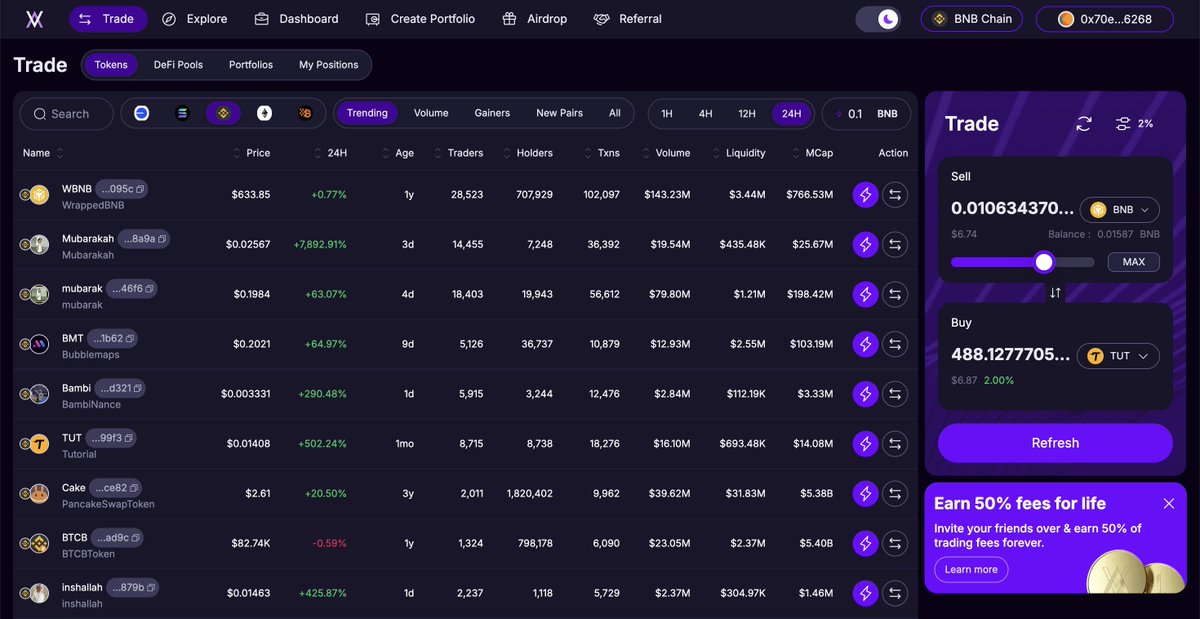Copy TUT contract address ...99f3
Viewport: 1200px width, 619px height.
click(130, 438)
